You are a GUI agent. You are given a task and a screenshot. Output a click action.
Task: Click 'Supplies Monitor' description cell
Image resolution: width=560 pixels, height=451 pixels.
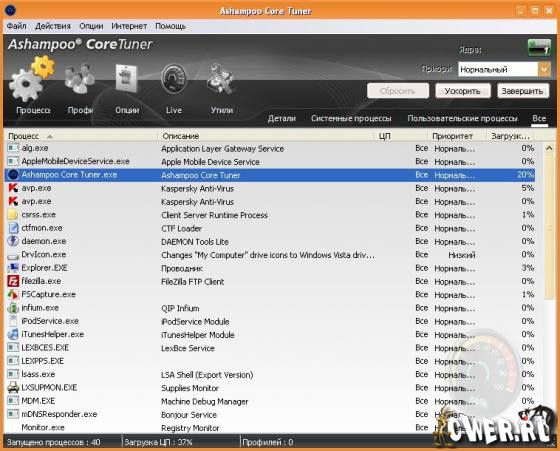[190, 388]
